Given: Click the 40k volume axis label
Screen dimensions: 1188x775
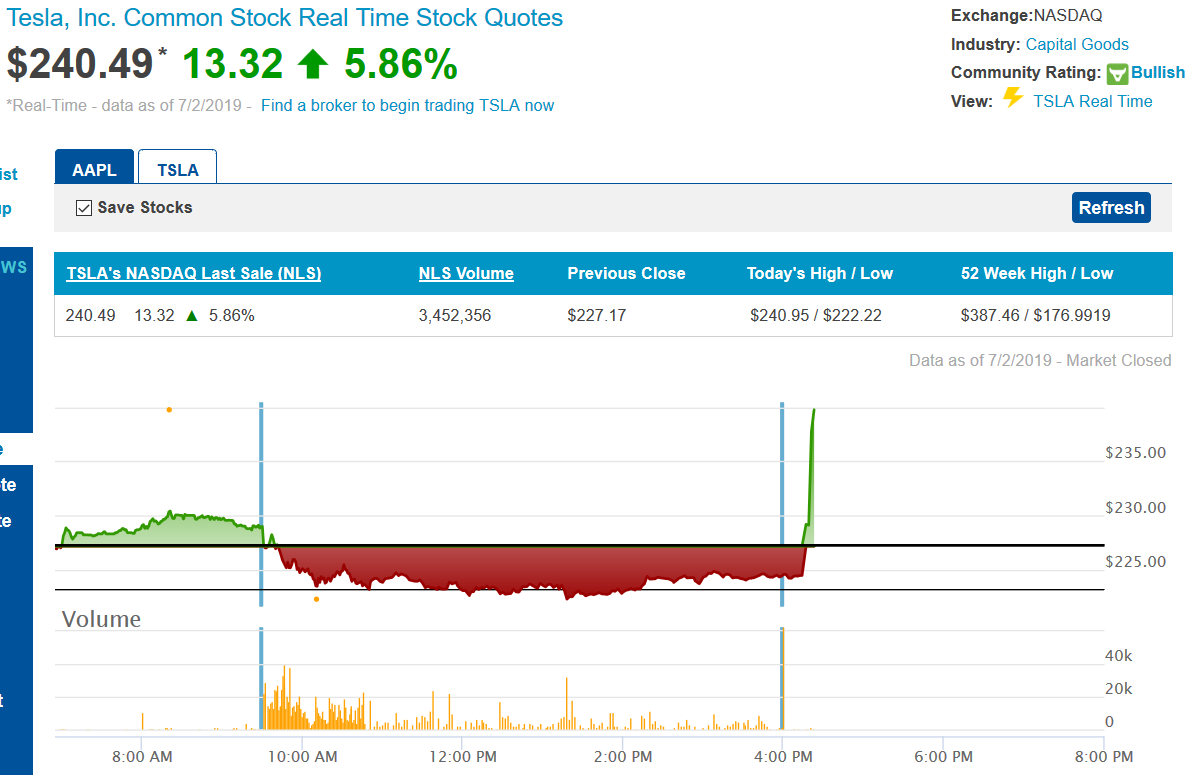Looking at the screenshot, I should click(x=1118, y=656).
